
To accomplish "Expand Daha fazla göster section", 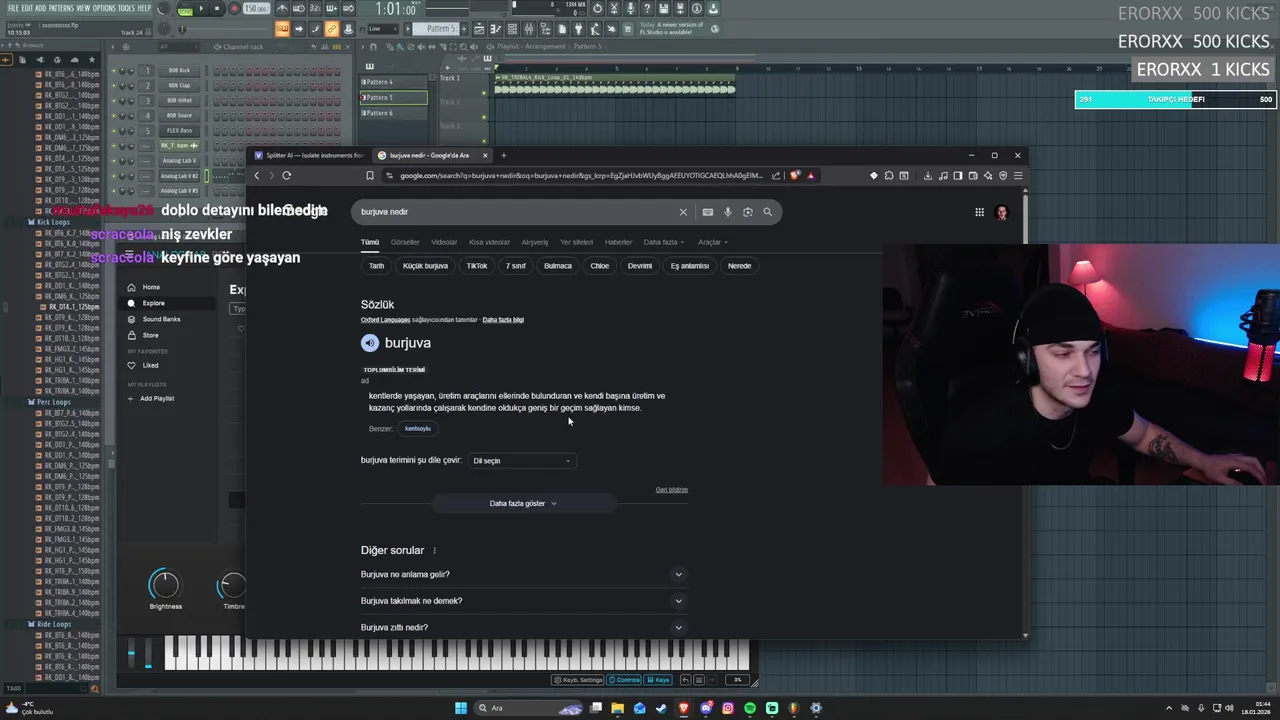I will (x=523, y=504).
